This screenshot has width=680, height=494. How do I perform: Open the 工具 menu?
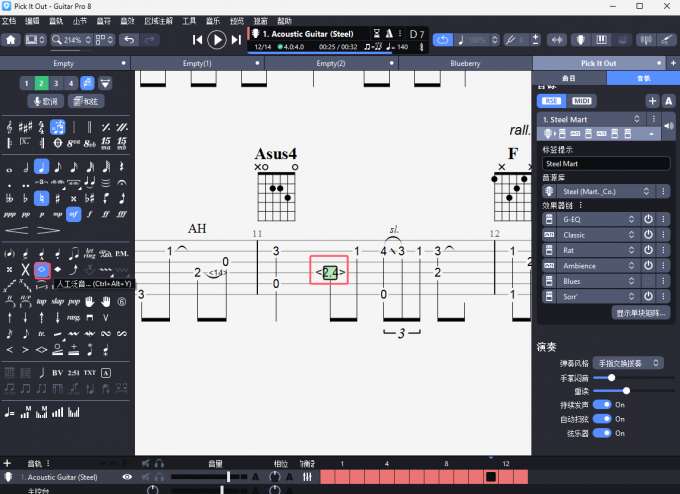tap(189, 20)
